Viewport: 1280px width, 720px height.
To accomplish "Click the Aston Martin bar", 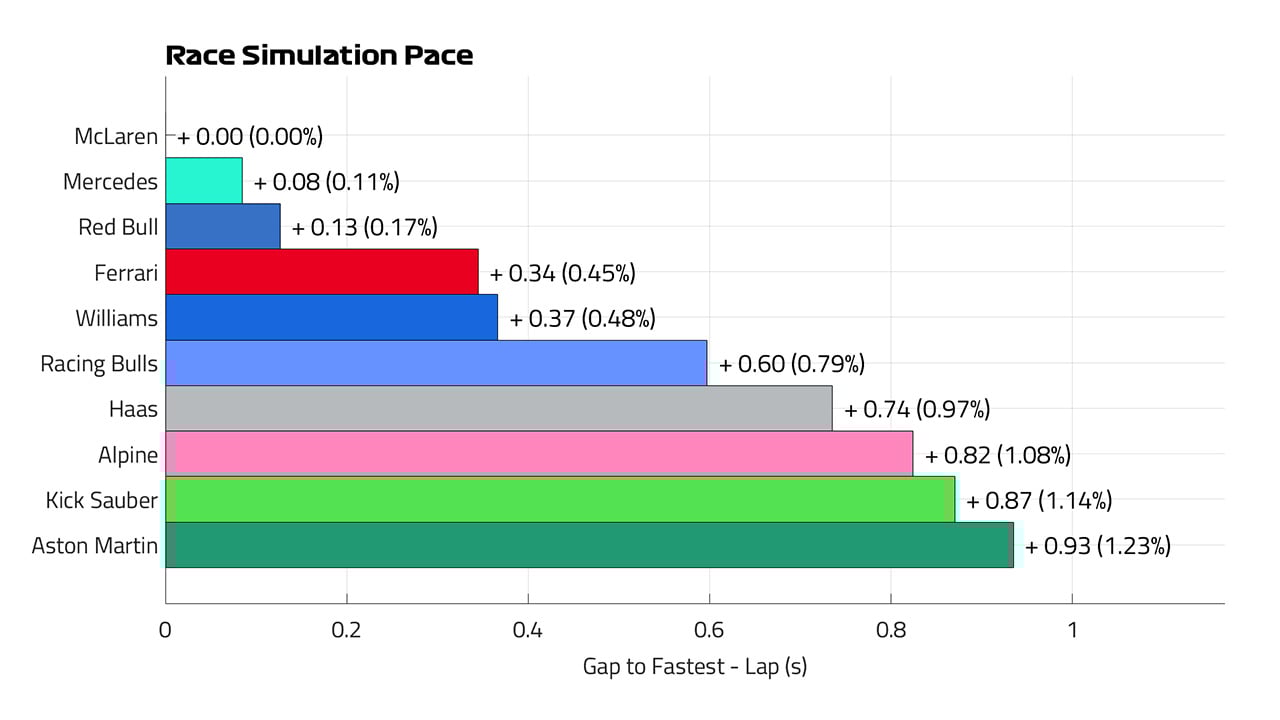I will [x=589, y=545].
